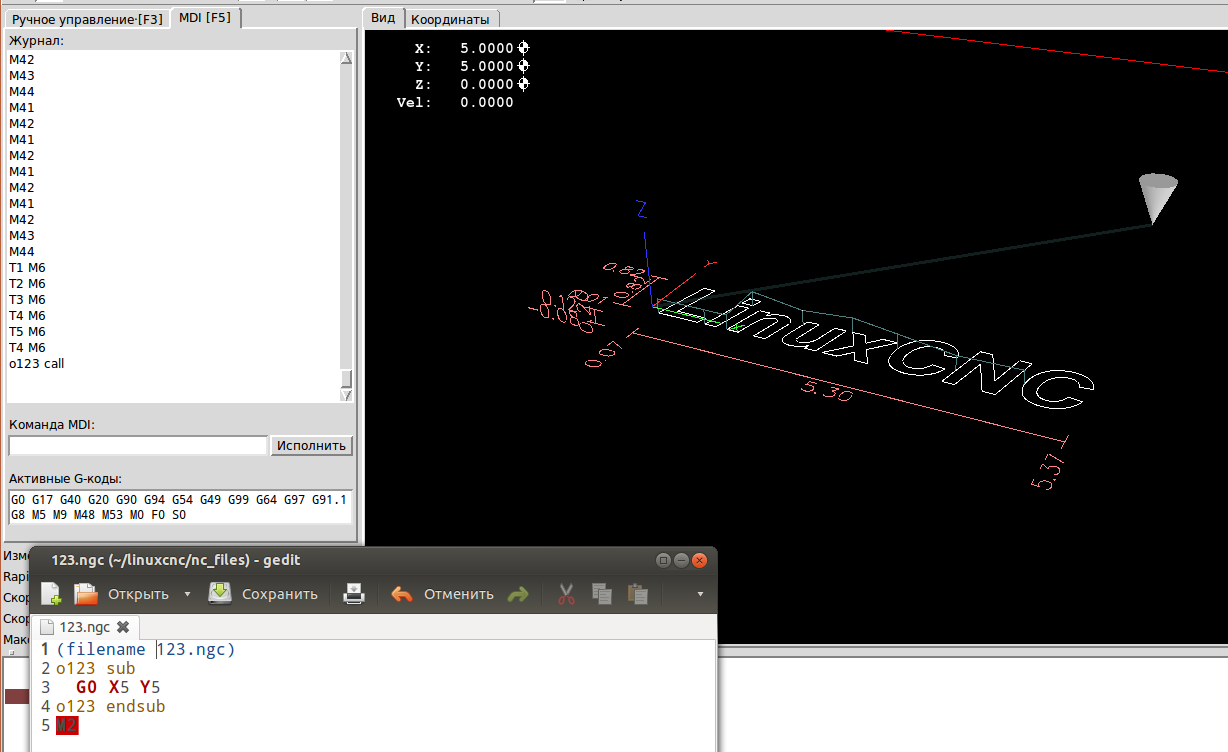Select journal entry o123 call

[37, 364]
